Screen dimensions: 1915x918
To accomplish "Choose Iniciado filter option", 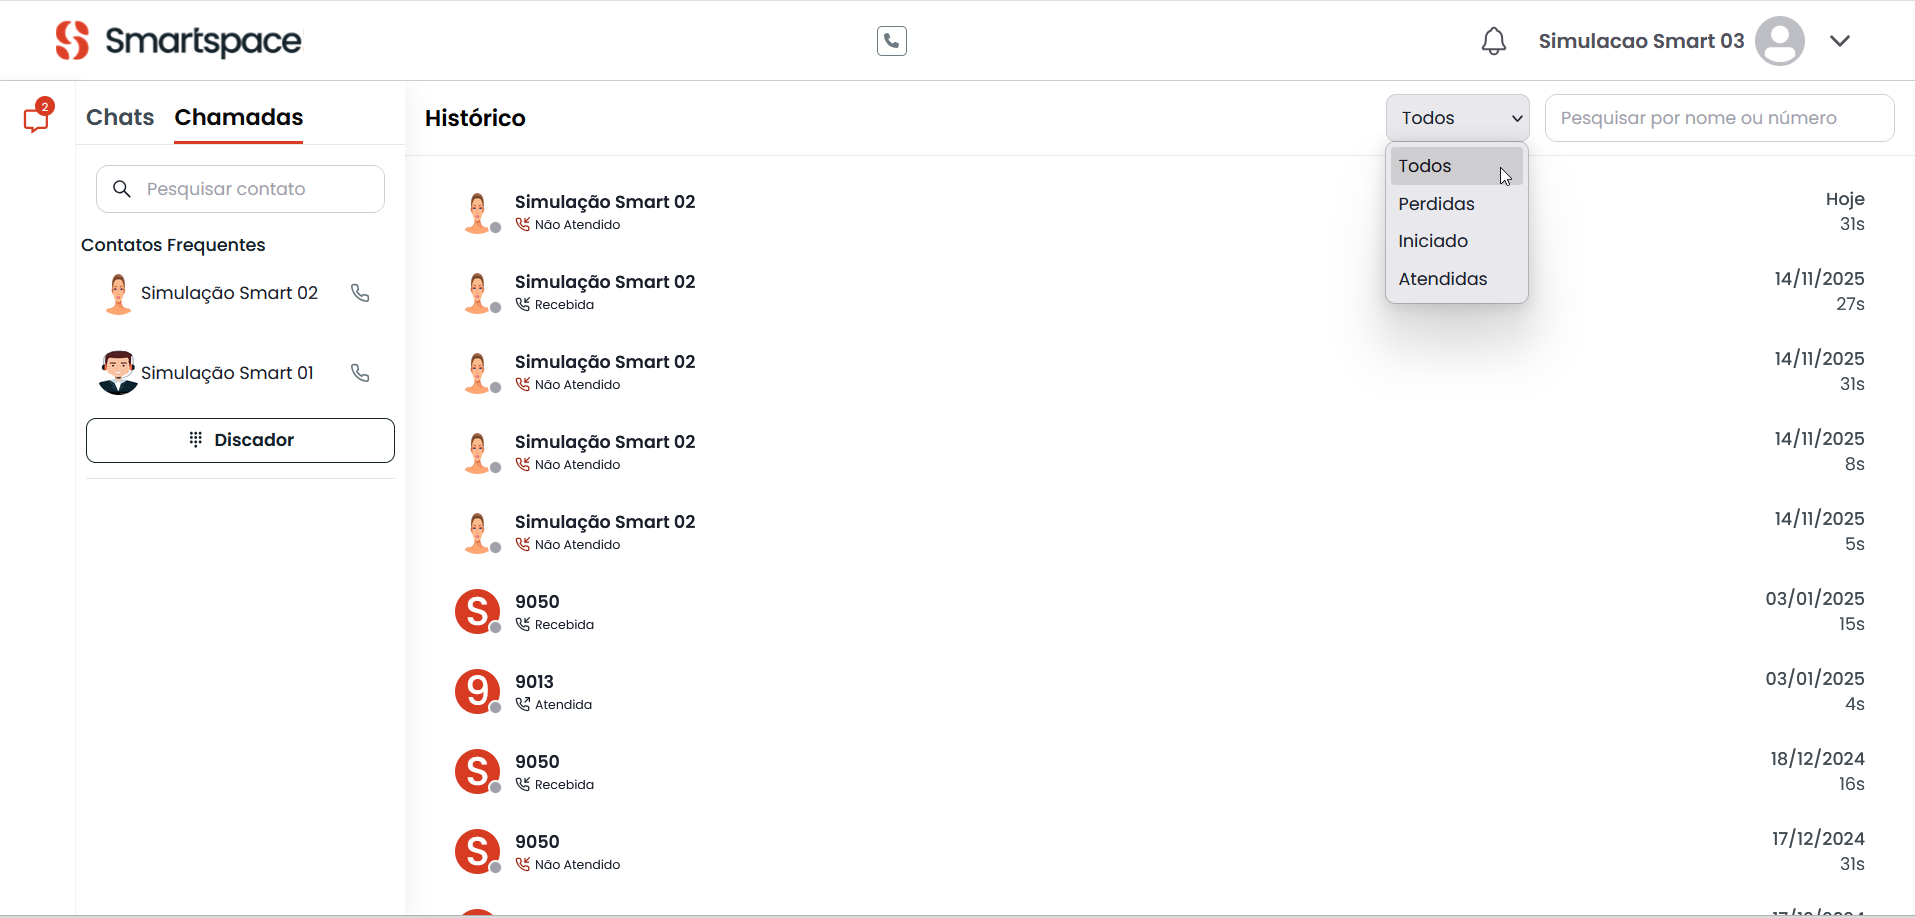I will [x=1433, y=241].
